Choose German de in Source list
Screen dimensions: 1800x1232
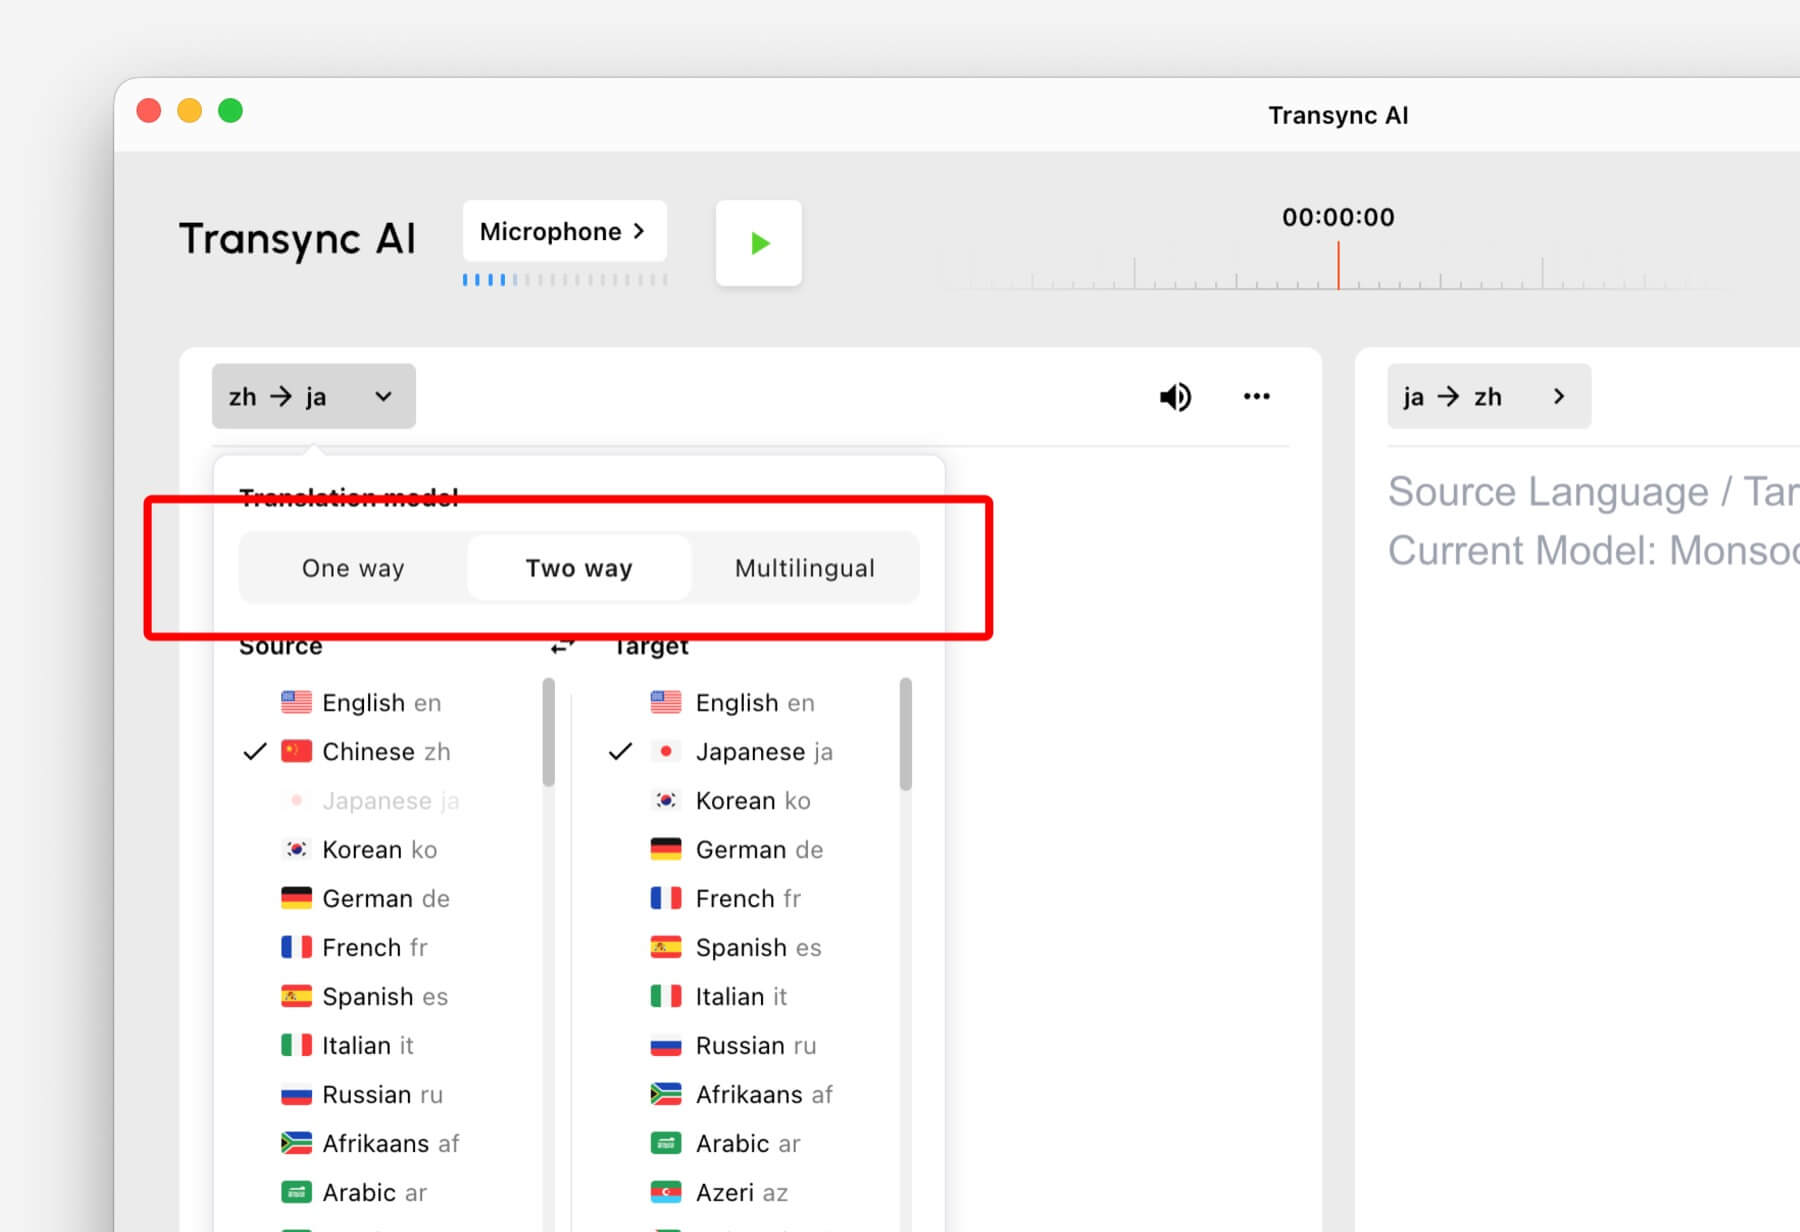point(365,899)
